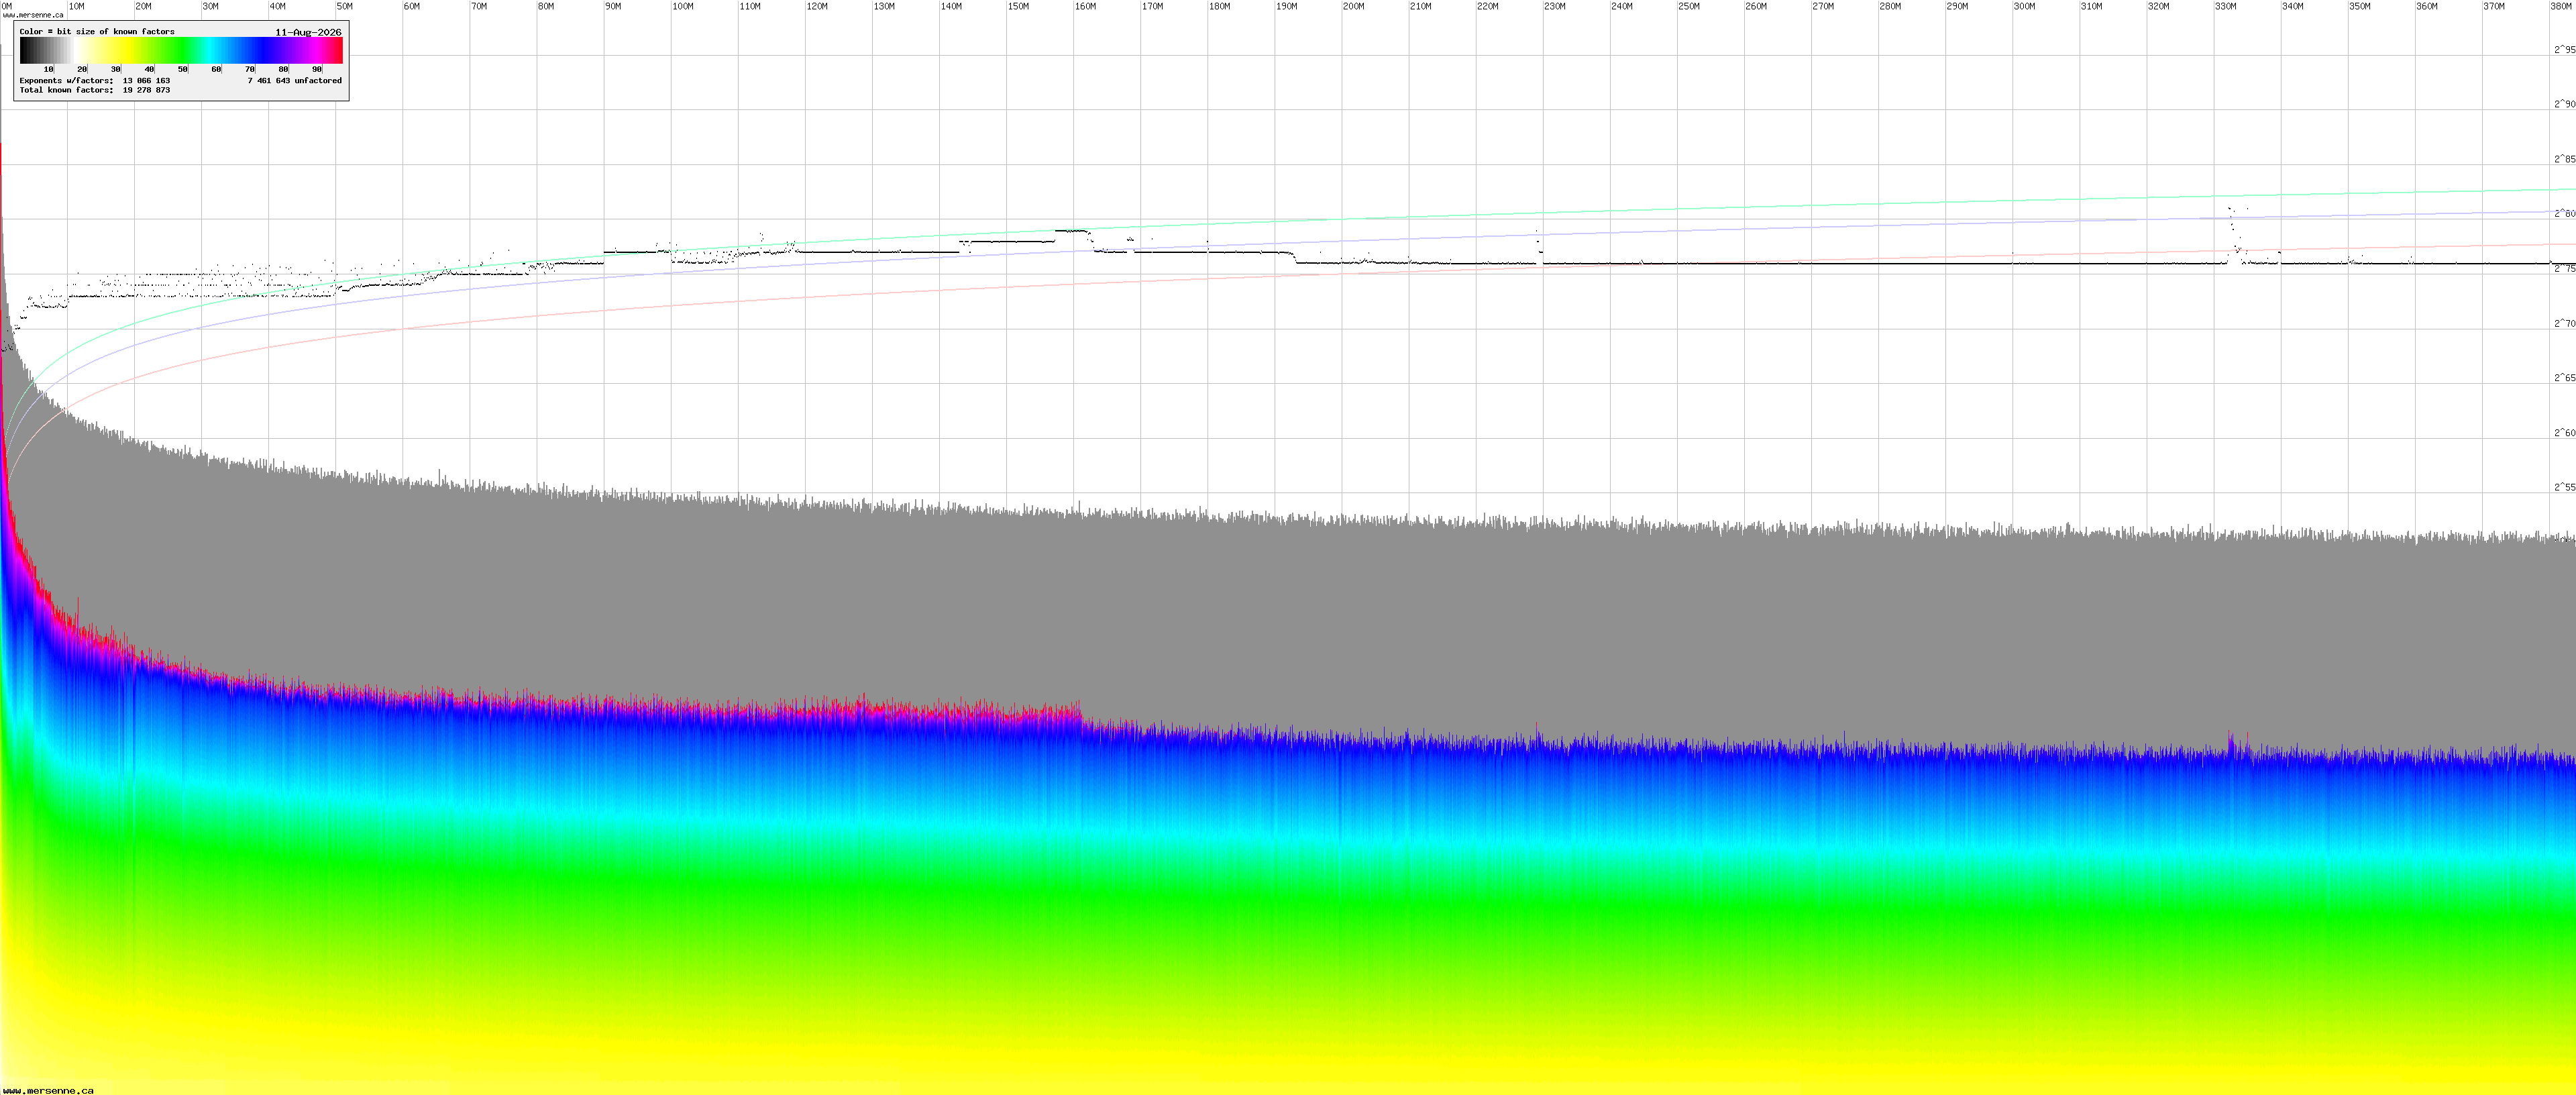Select the "Exponents w/factors:" label in the legend
This screenshot has width=2576, height=1095.
(66, 81)
